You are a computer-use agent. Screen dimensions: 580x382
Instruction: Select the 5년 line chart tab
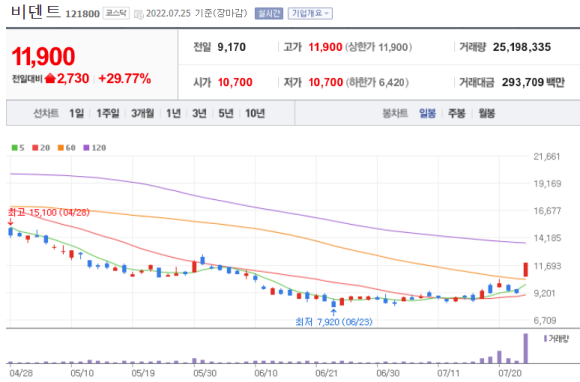point(226,113)
